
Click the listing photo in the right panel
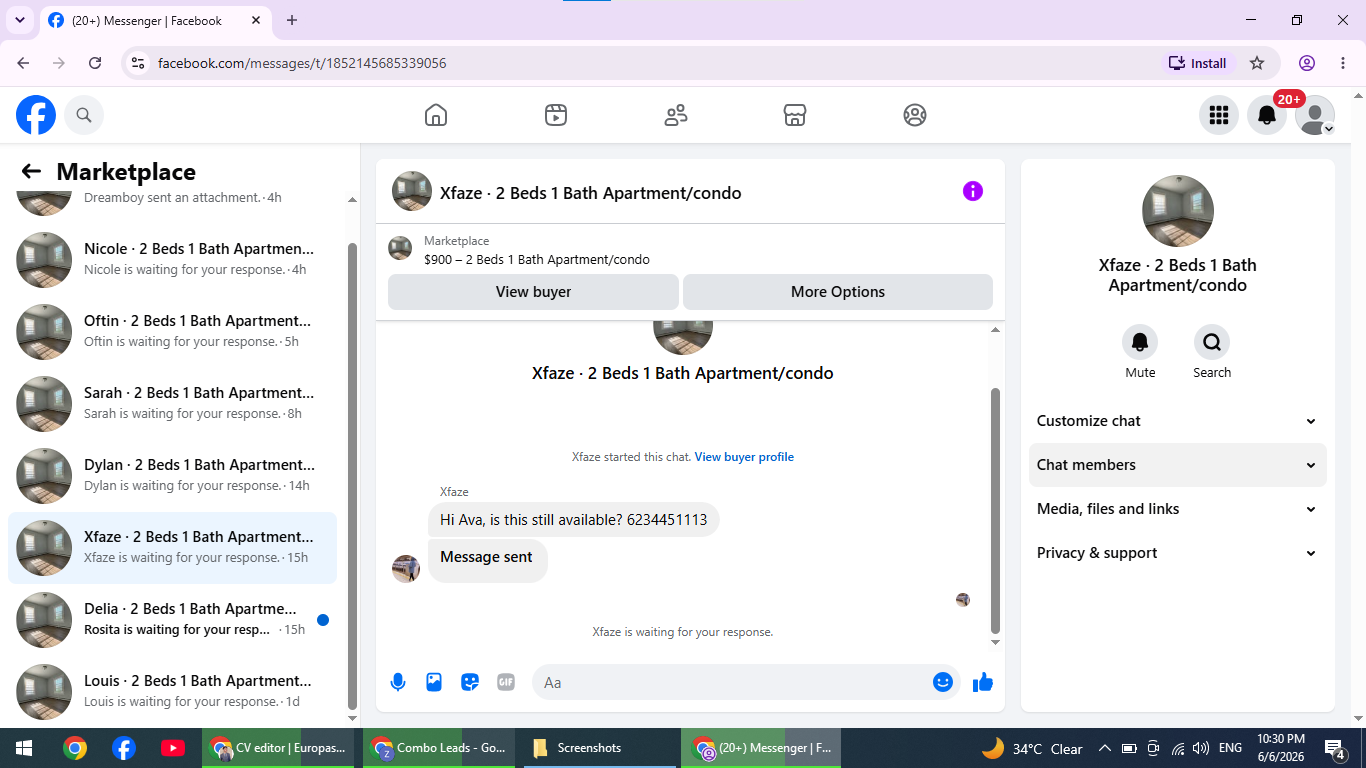coord(1178,211)
